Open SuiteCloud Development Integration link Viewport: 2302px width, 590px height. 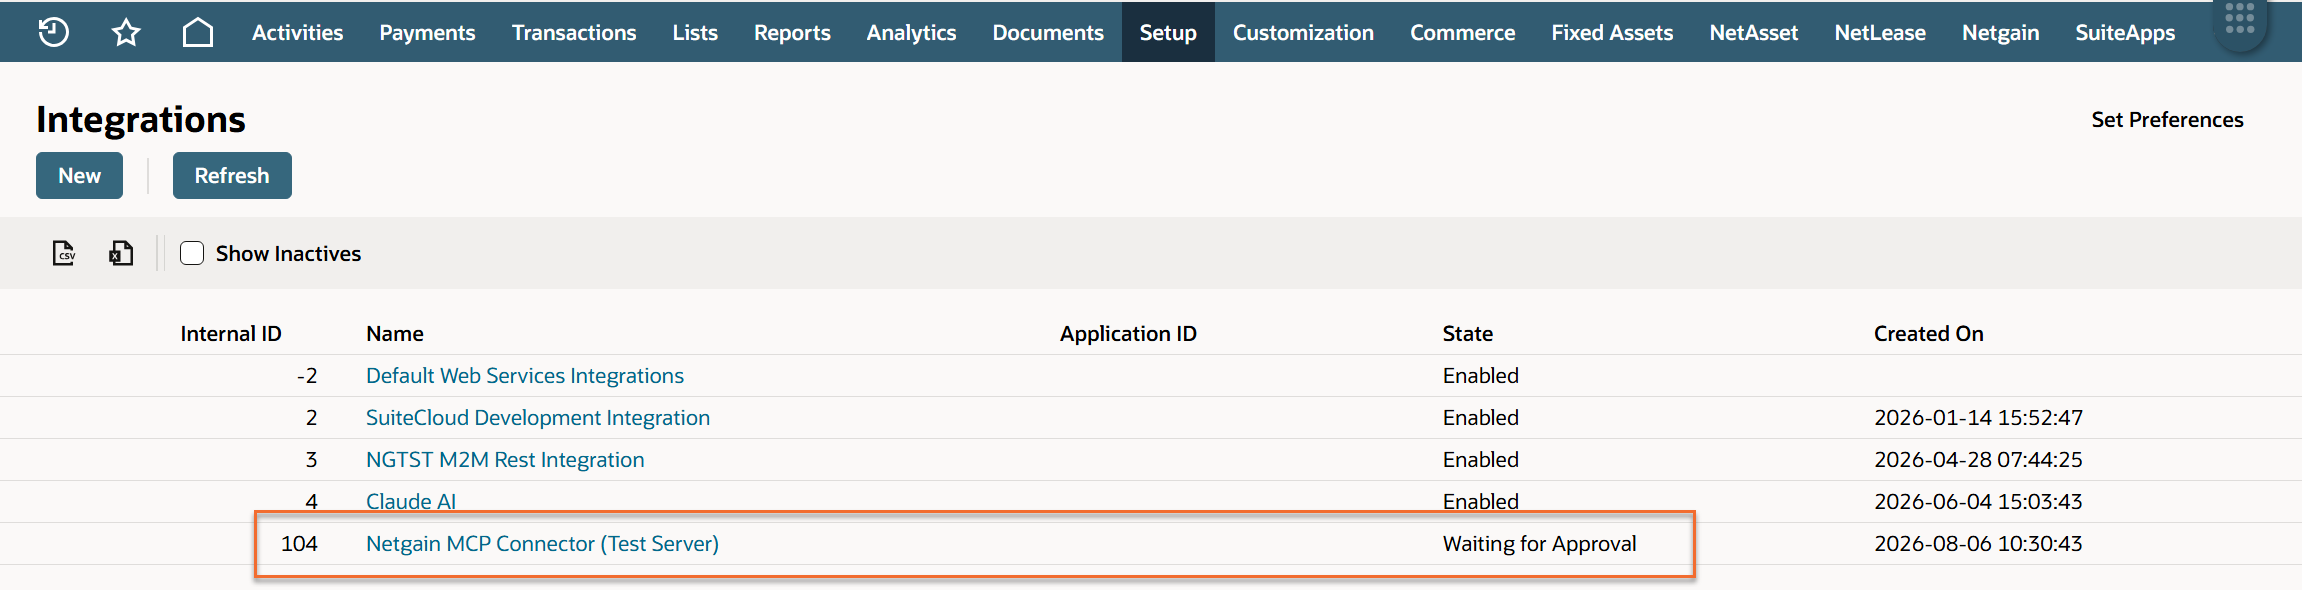point(538,417)
